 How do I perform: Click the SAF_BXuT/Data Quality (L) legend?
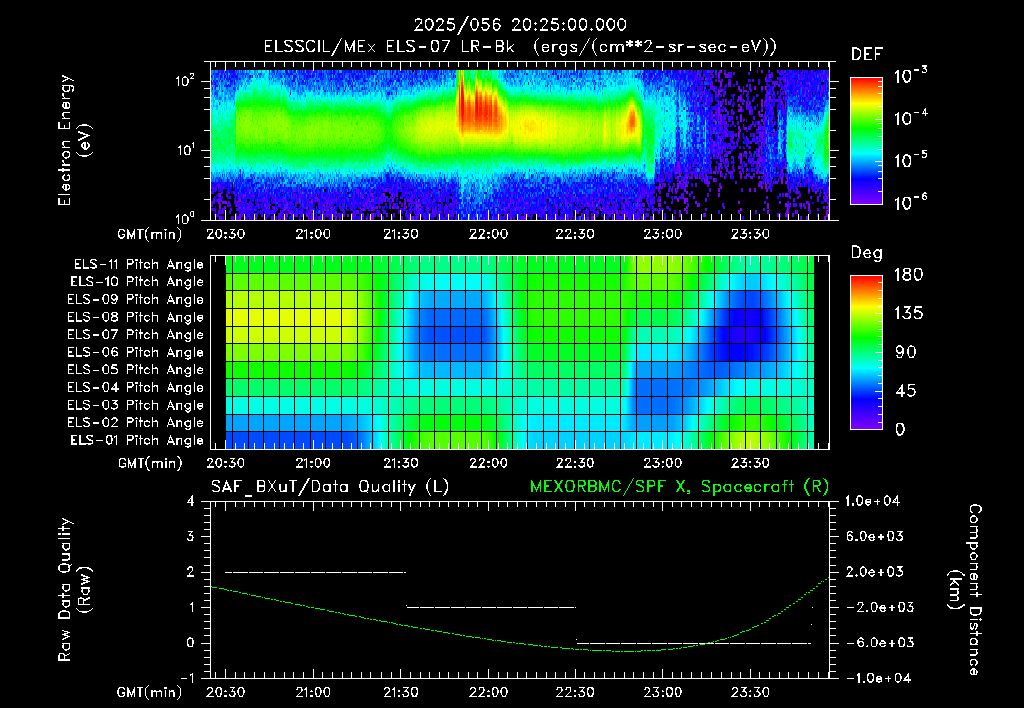coord(330,487)
